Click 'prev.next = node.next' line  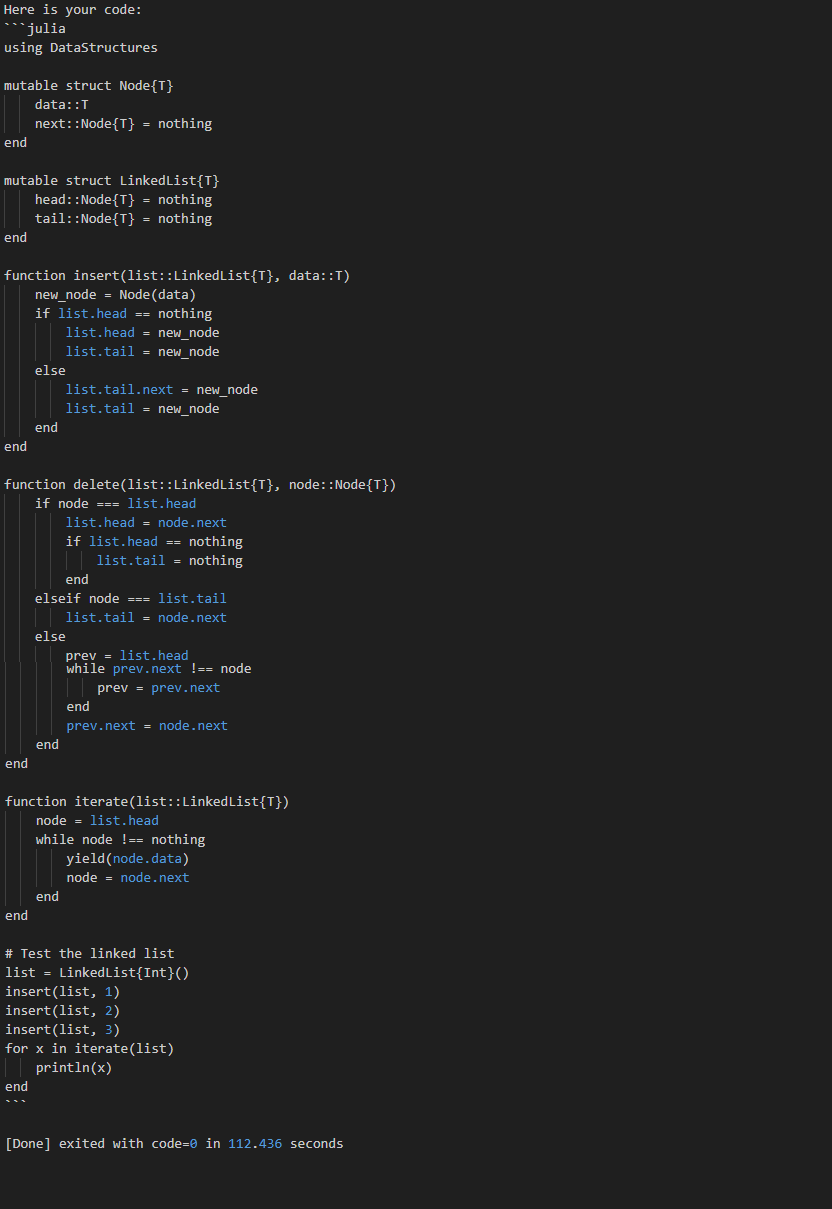coord(147,726)
